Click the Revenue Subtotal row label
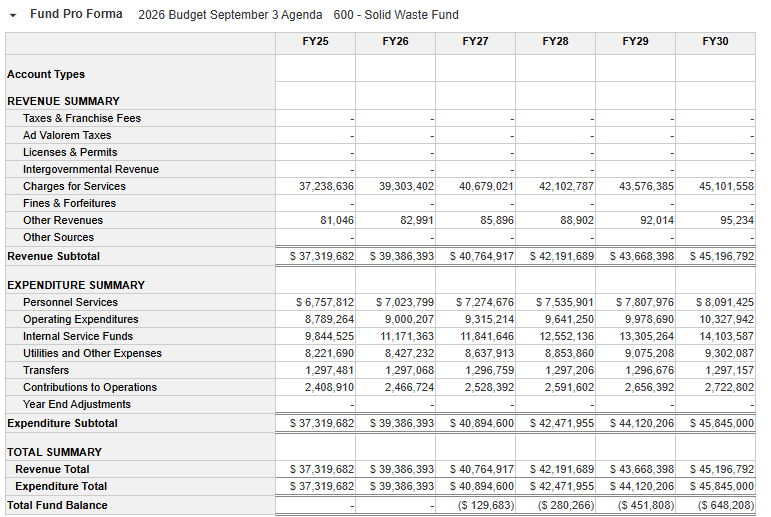This screenshot has height=517, width=771. (53, 256)
